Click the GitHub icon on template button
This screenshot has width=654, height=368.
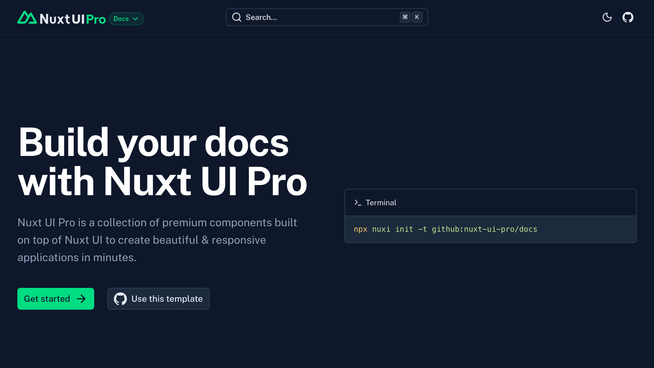pos(120,299)
